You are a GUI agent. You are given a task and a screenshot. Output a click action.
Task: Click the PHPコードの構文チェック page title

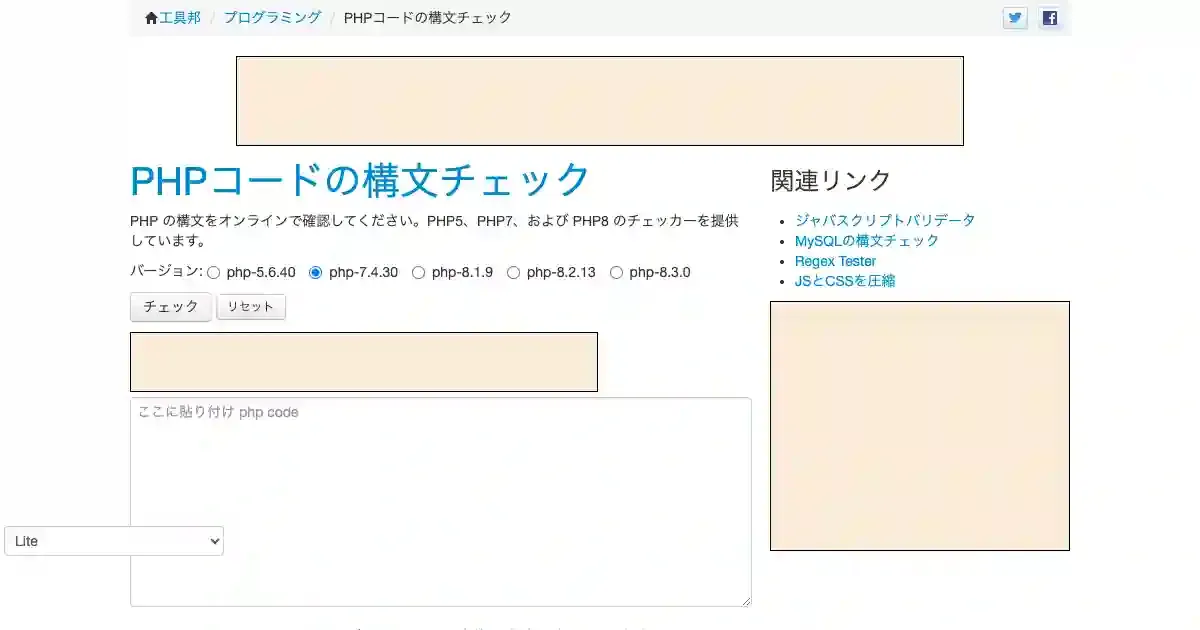point(360,181)
